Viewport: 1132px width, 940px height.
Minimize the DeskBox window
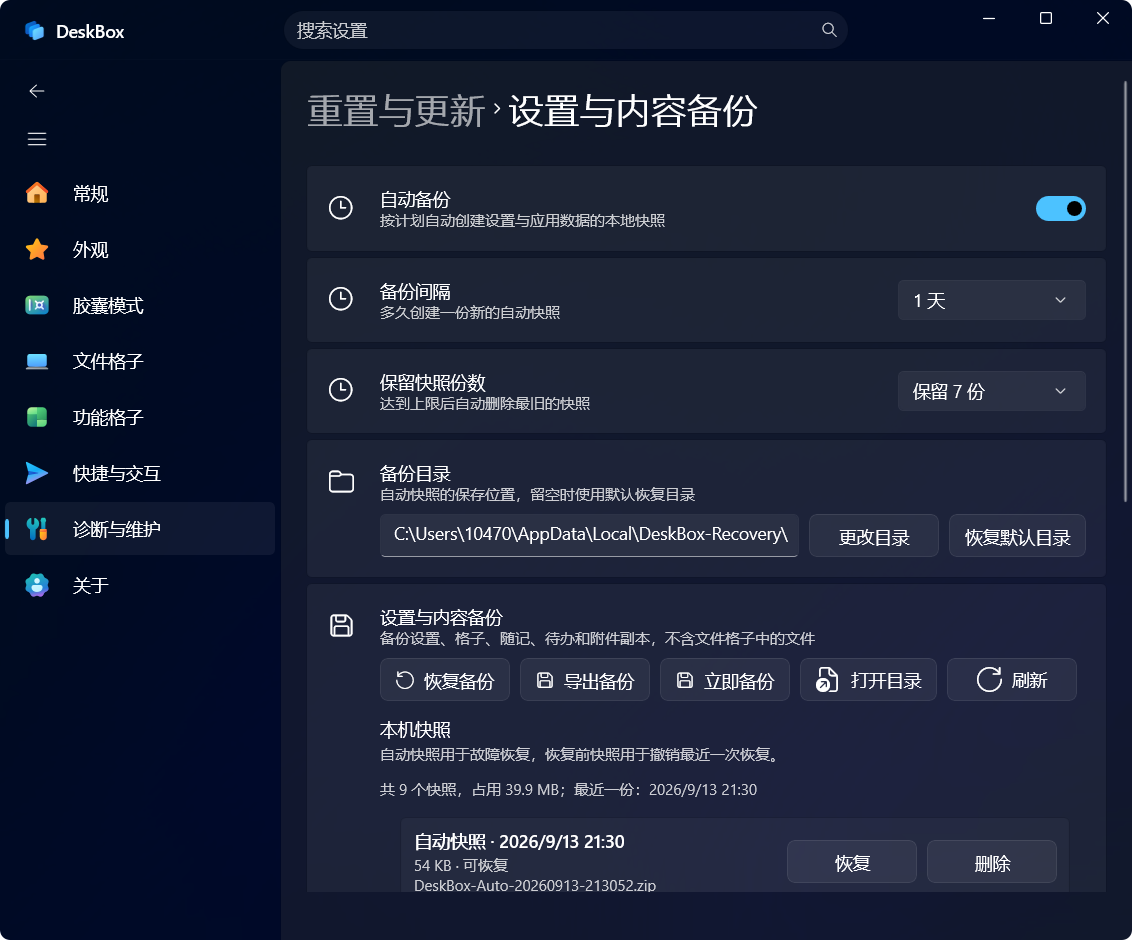[x=989, y=19]
